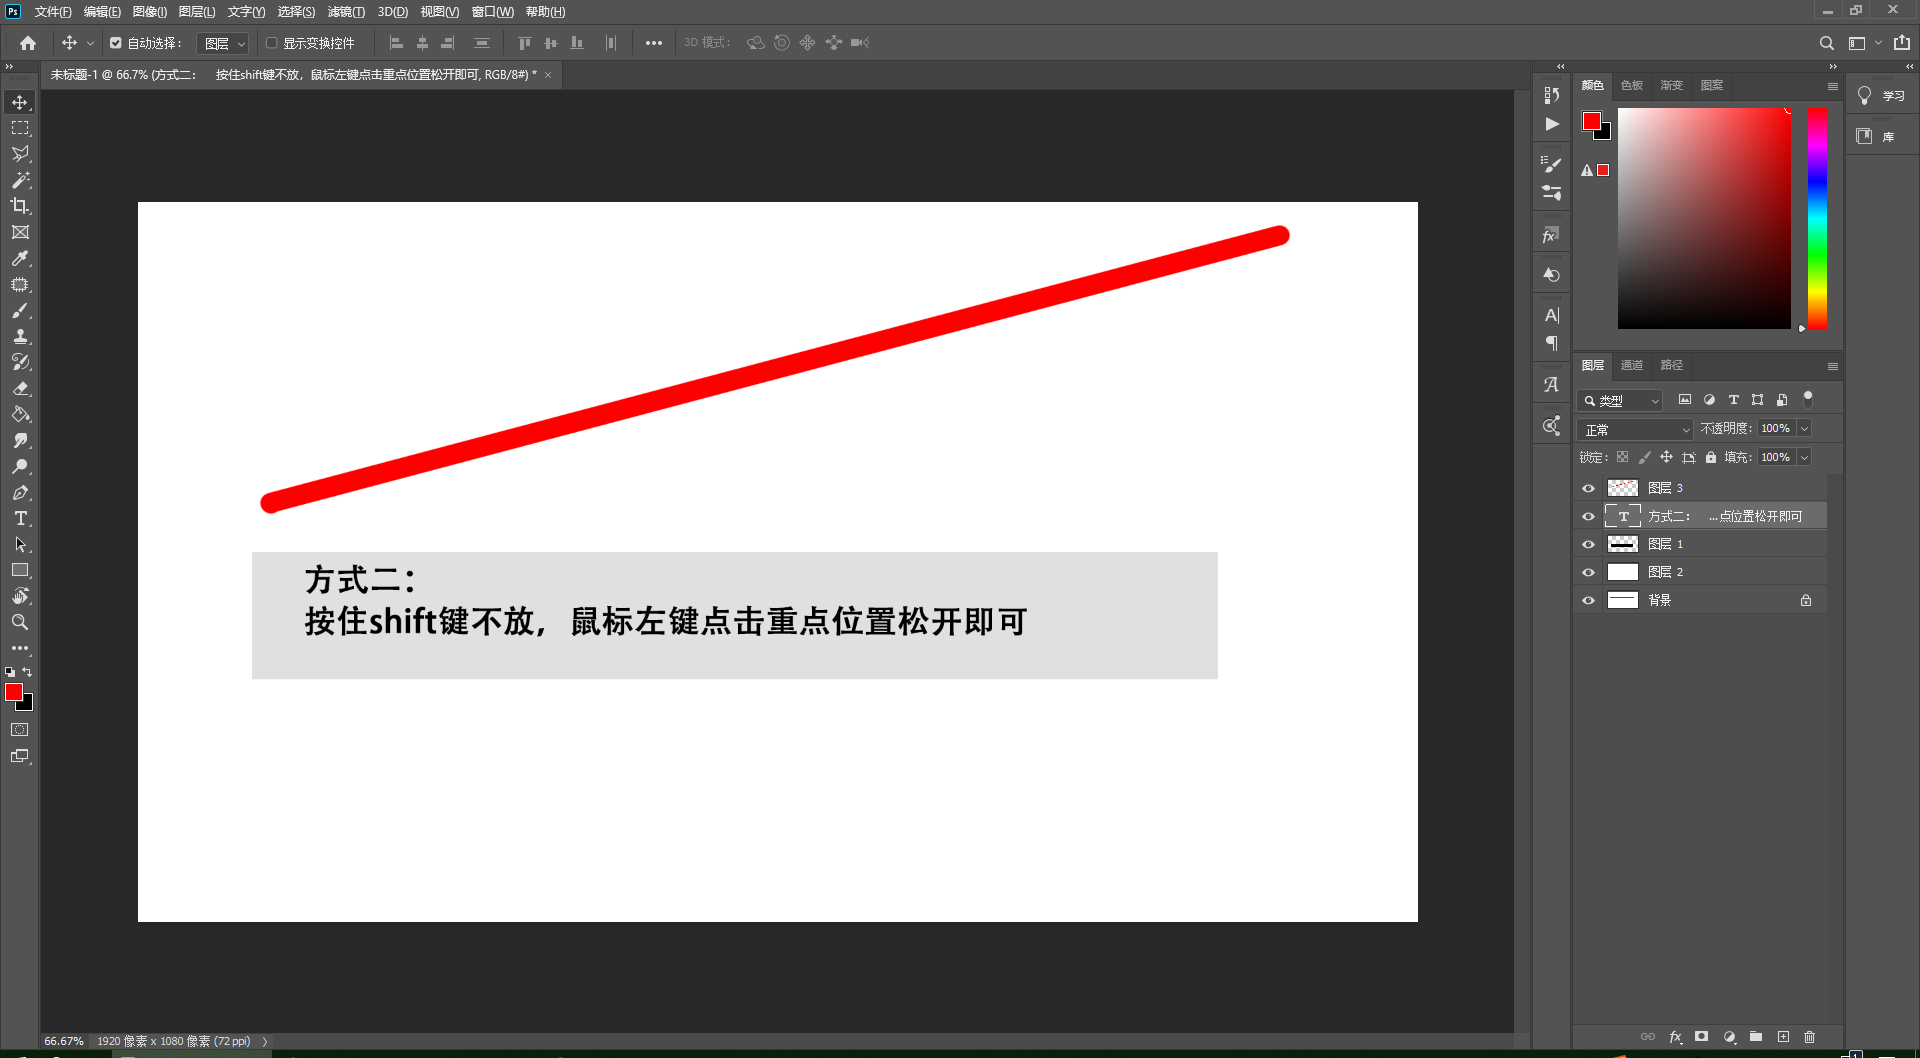Image resolution: width=1920 pixels, height=1058 pixels.
Task: Add layer style fx button
Action: [1675, 1037]
